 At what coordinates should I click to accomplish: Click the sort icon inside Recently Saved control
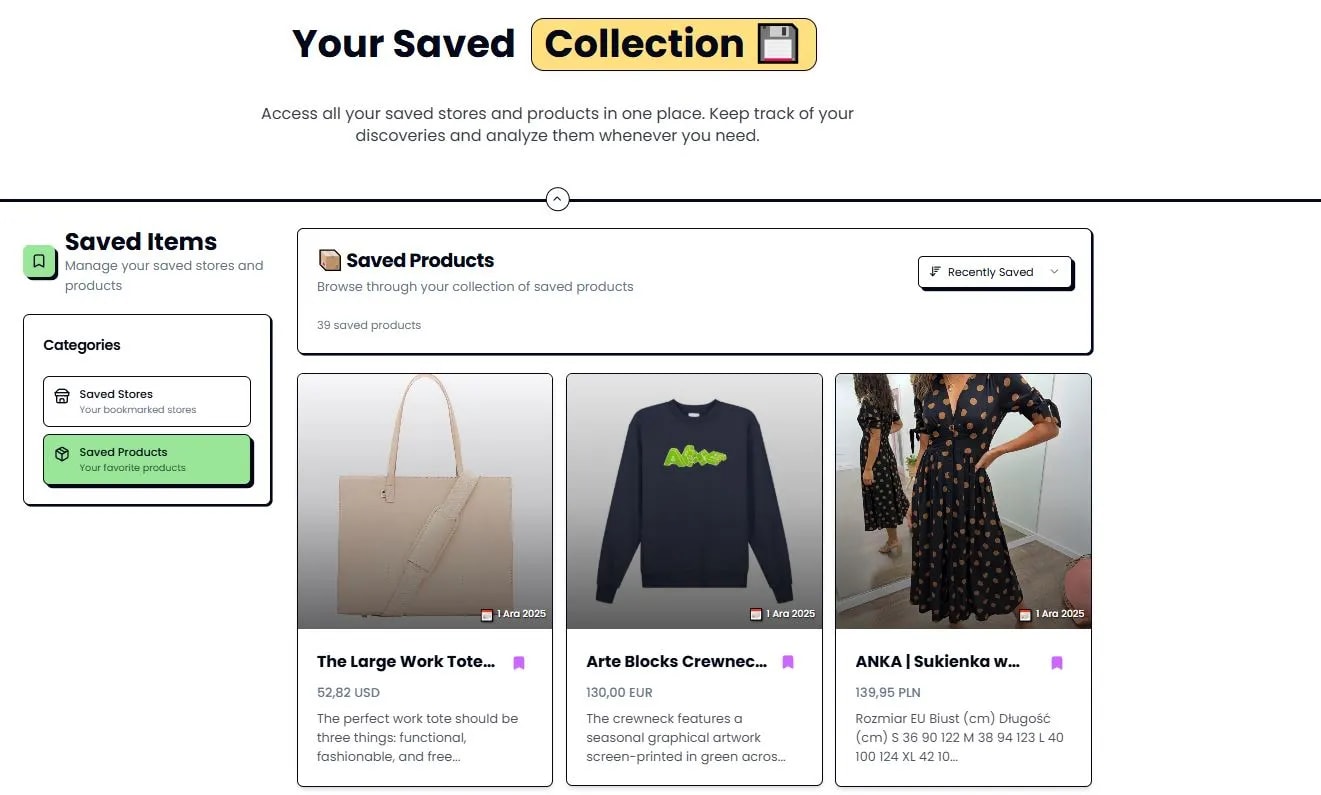tap(936, 271)
